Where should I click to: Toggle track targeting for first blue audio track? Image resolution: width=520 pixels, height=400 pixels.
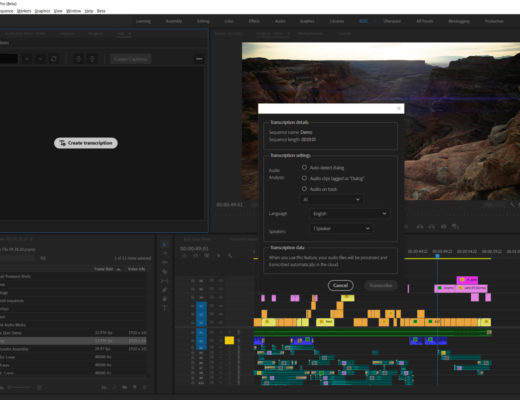click(x=201, y=332)
